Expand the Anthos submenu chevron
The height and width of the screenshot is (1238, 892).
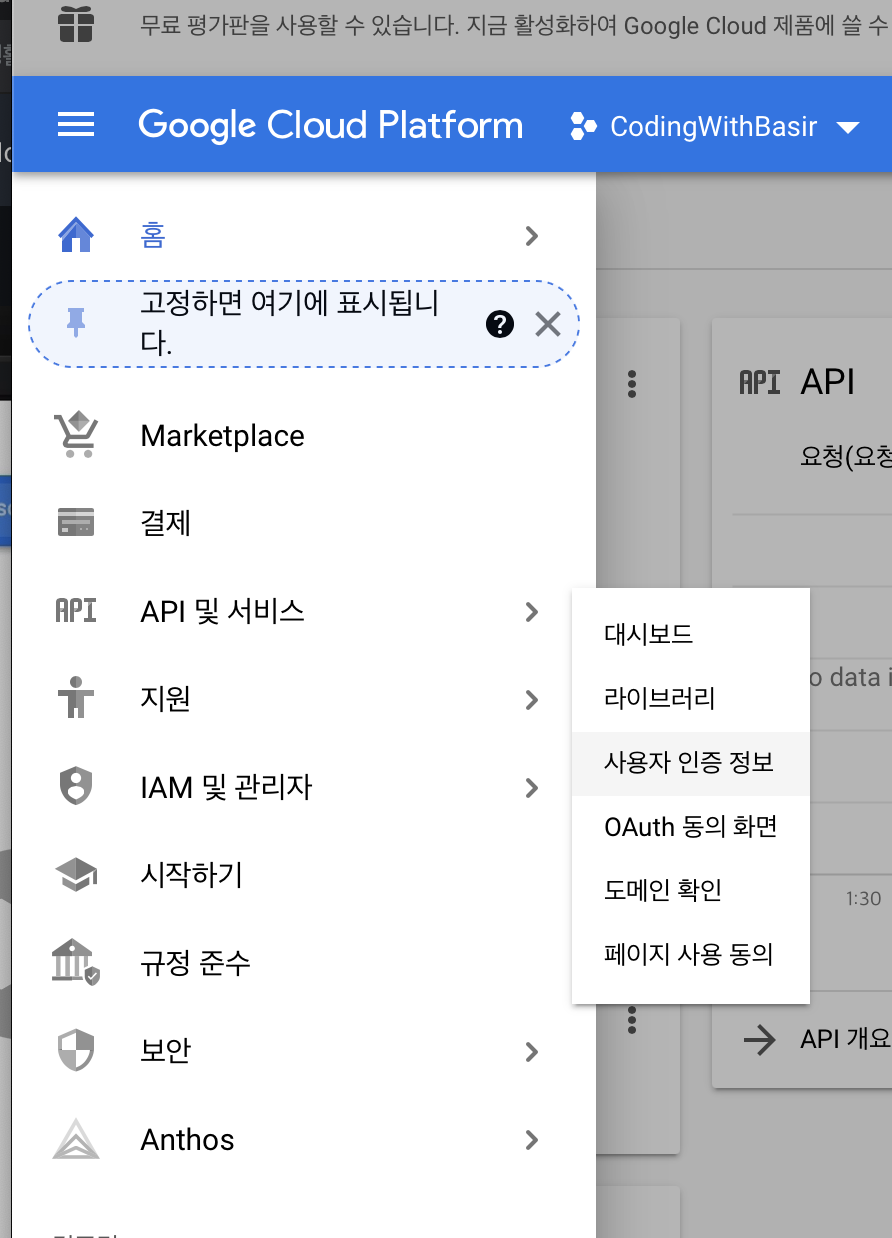coord(532,1140)
